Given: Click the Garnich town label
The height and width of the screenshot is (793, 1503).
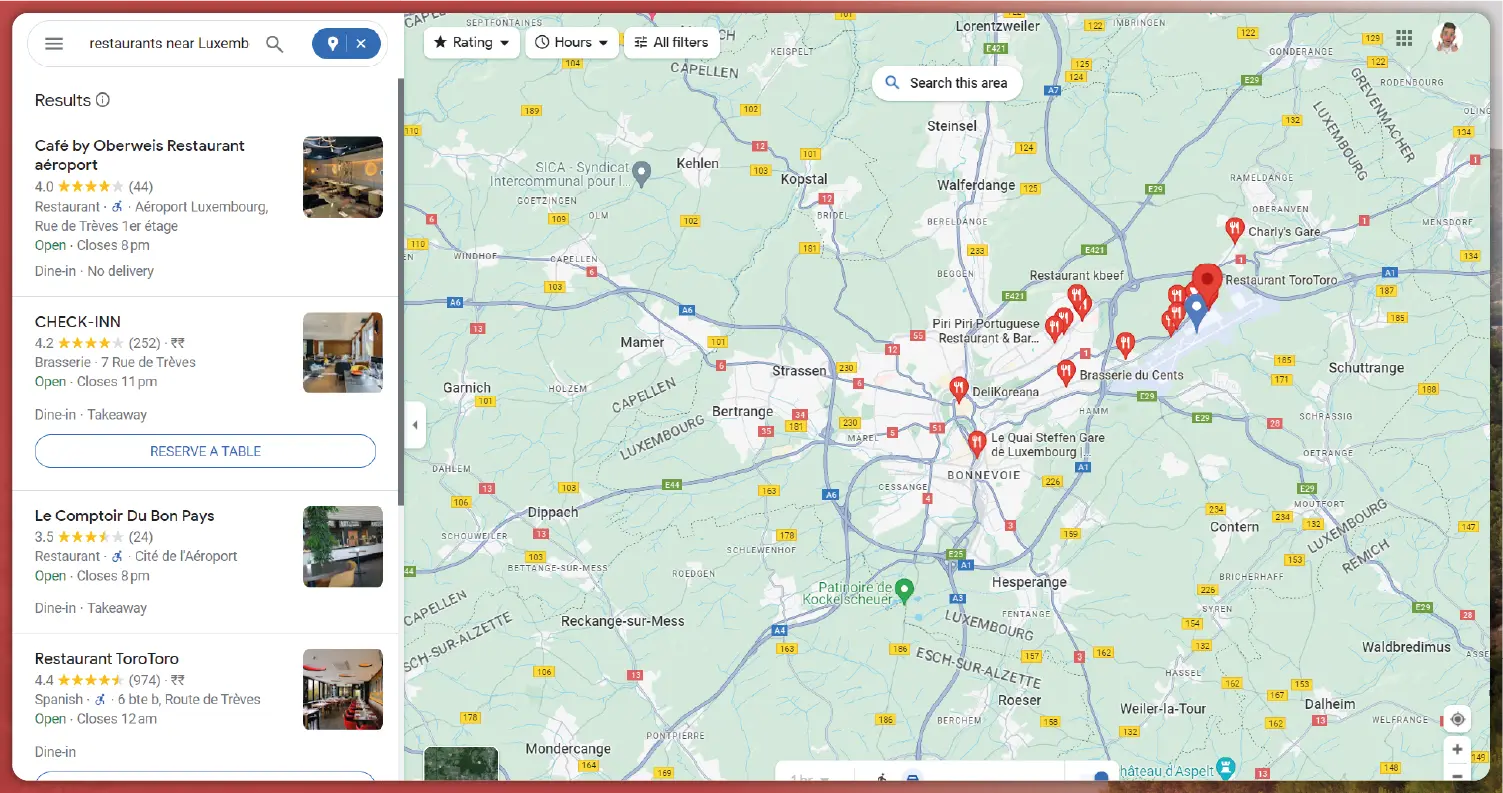Looking at the screenshot, I should (x=467, y=387).
